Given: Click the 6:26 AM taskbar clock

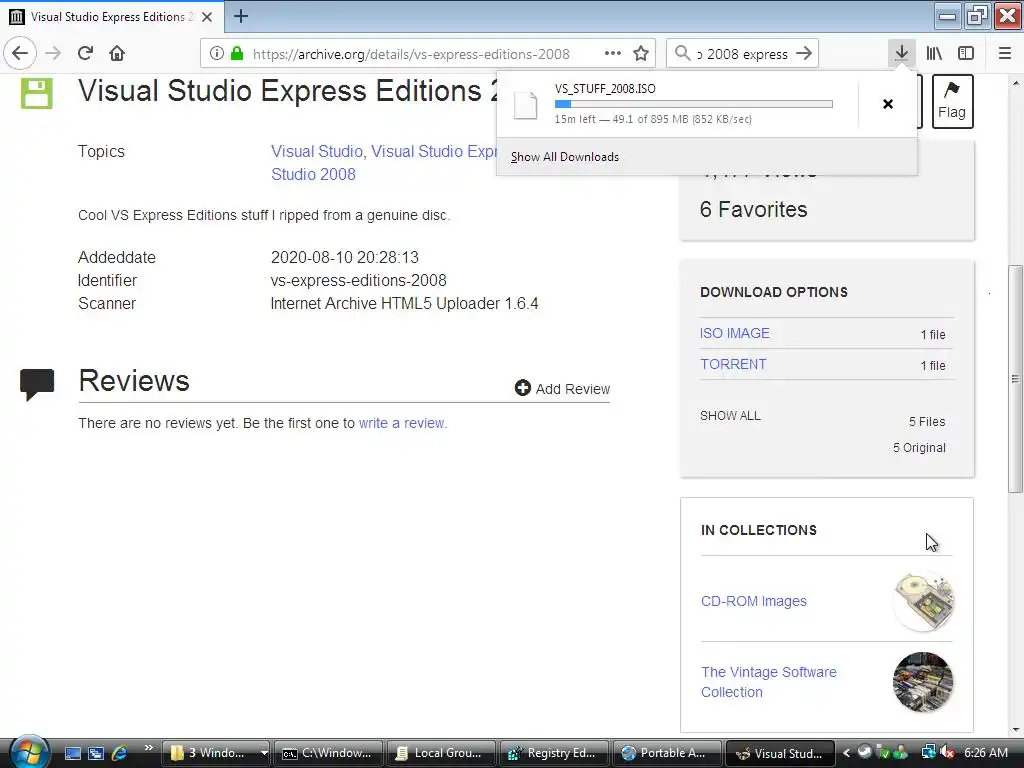Looking at the screenshot, I should tap(986, 753).
